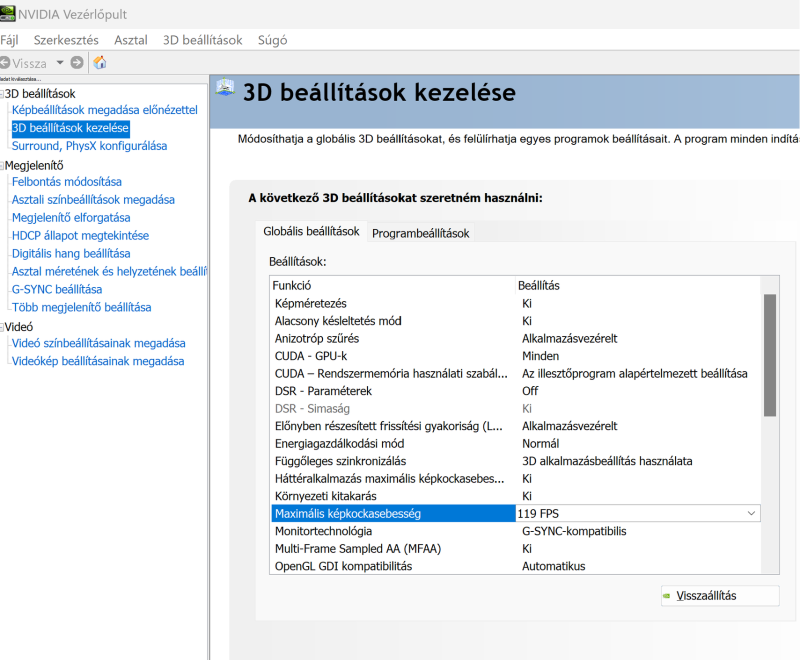Click the settings list vertical scrollbar thumb

pos(770,356)
